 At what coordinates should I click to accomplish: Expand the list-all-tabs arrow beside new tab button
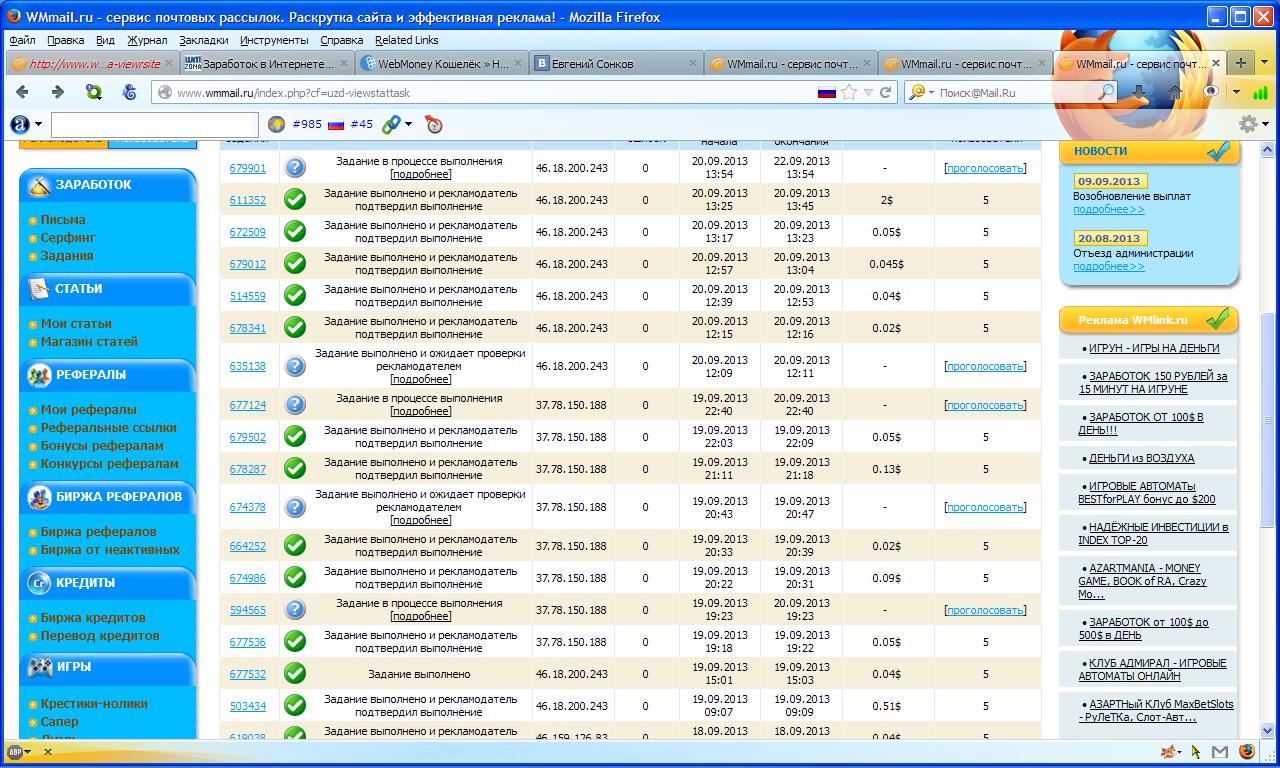[1264, 62]
